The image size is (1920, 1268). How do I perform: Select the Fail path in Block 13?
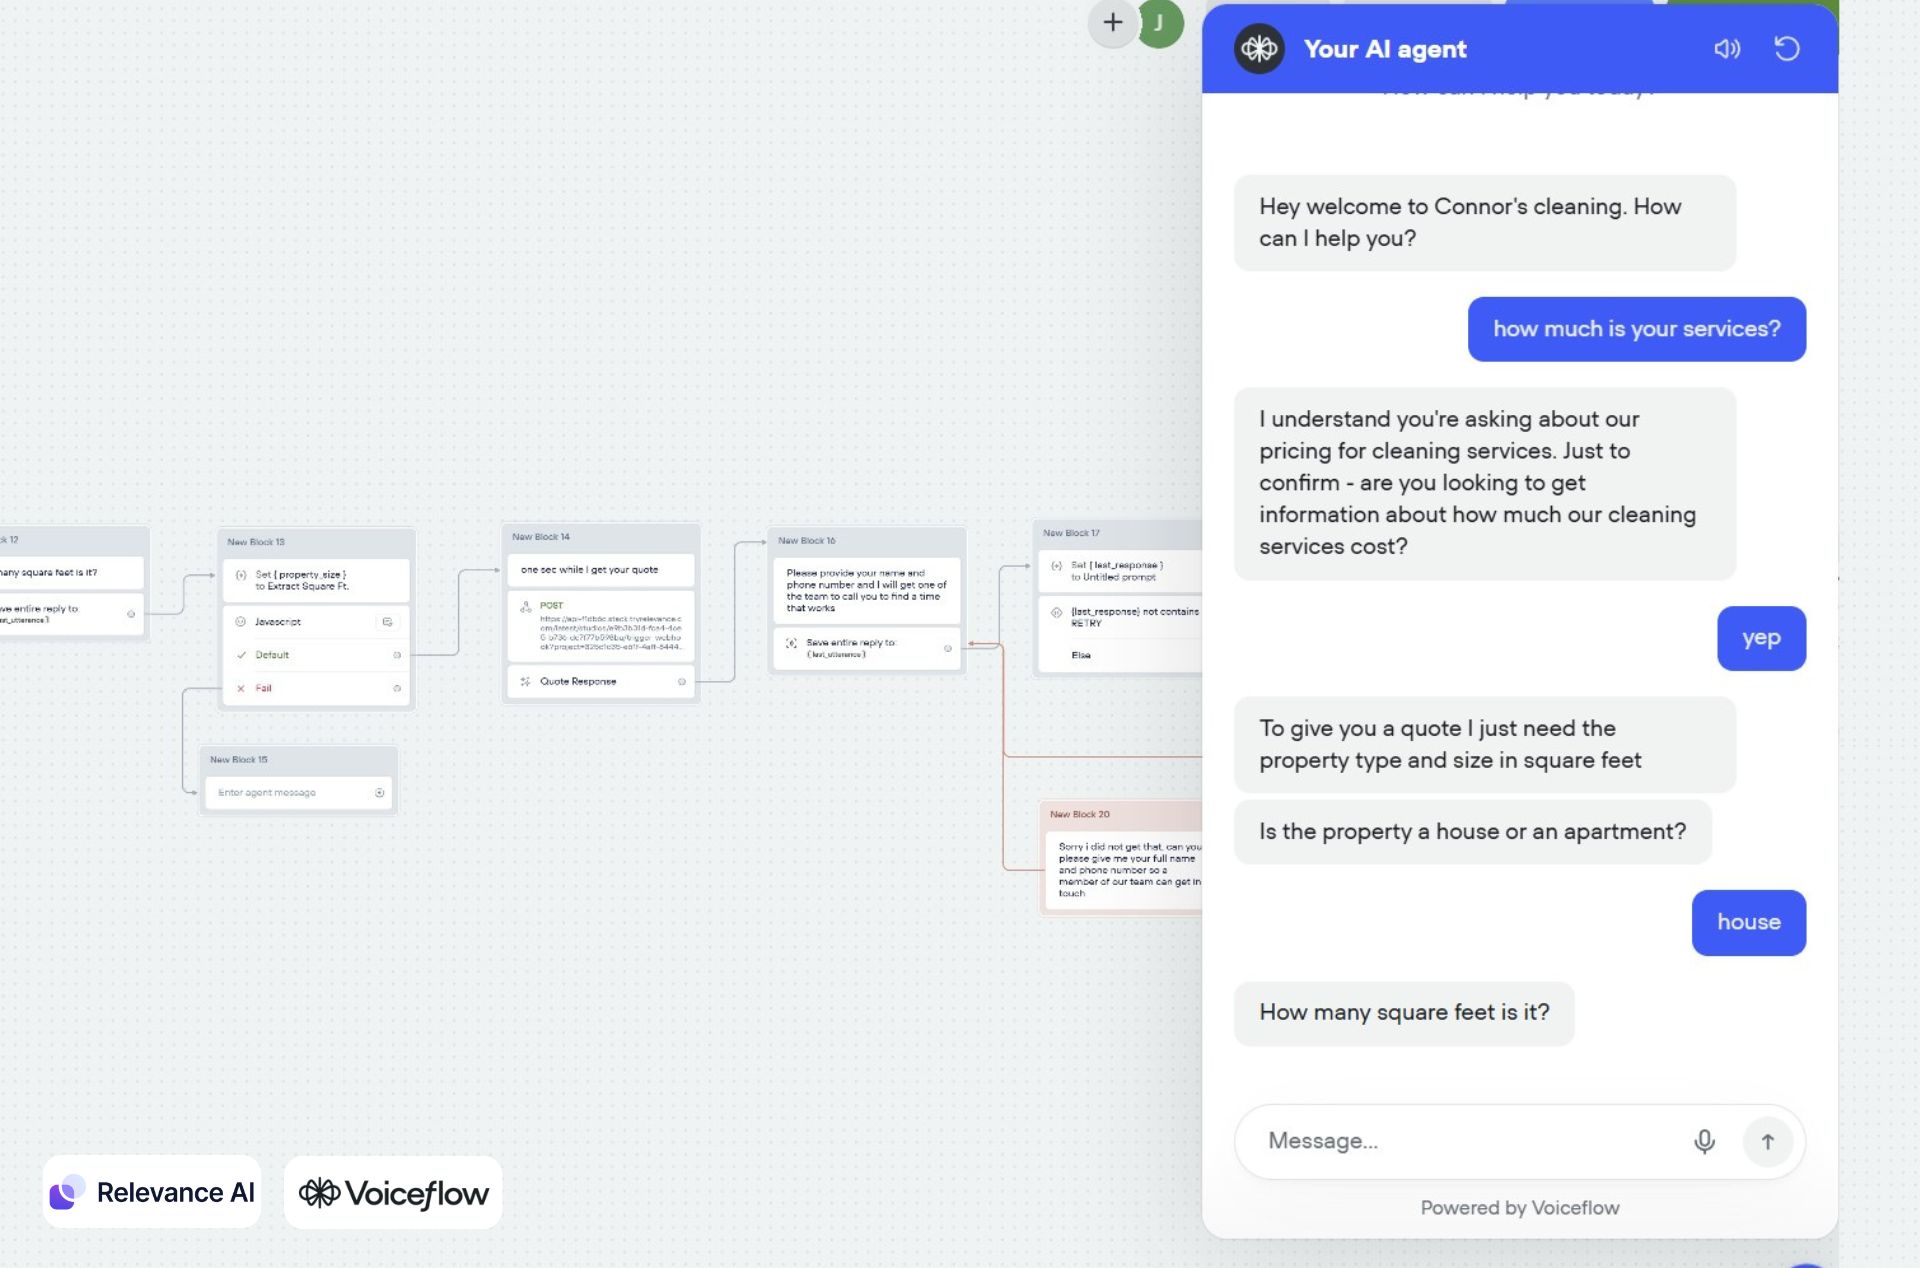(263, 688)
